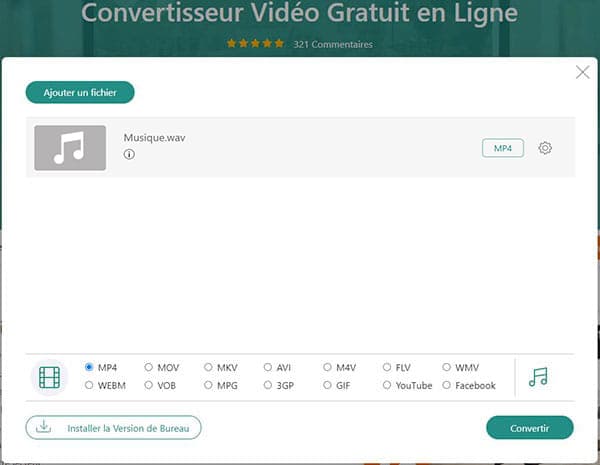Click the Convertisseur Vidéo Gratuit heading

(299, 13)
